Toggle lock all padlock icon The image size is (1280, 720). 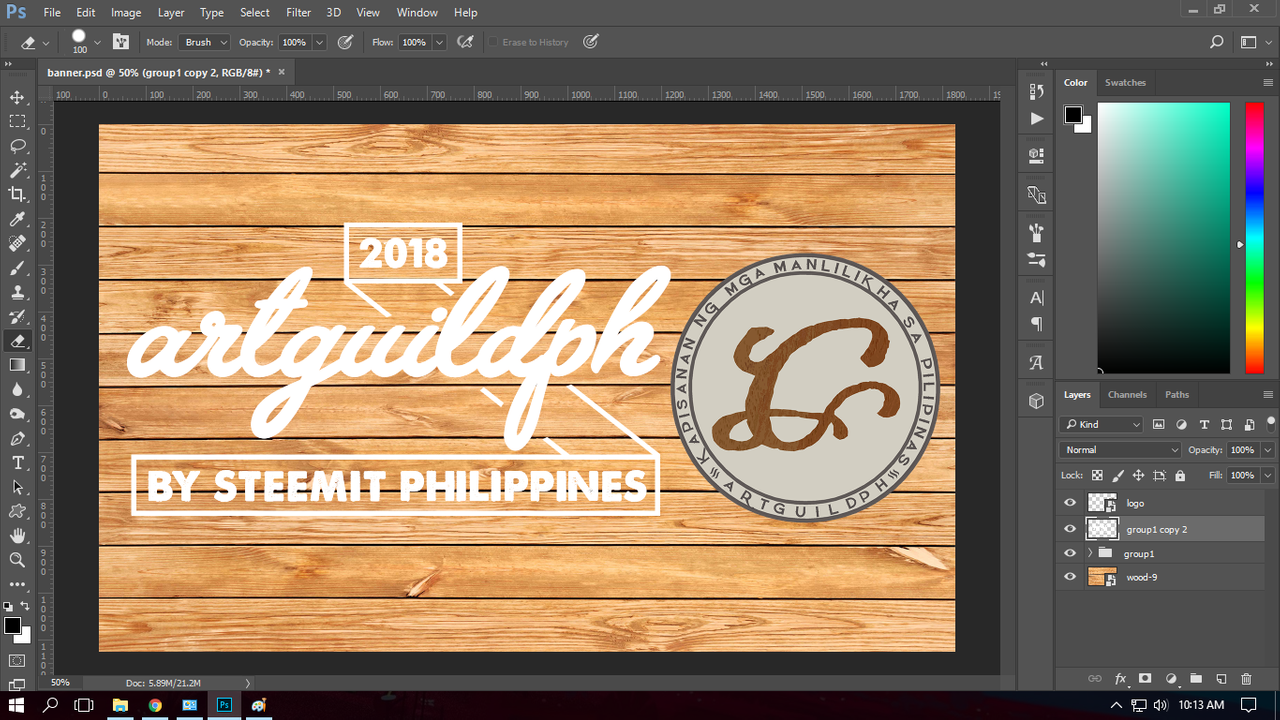tap(1180, 476)
